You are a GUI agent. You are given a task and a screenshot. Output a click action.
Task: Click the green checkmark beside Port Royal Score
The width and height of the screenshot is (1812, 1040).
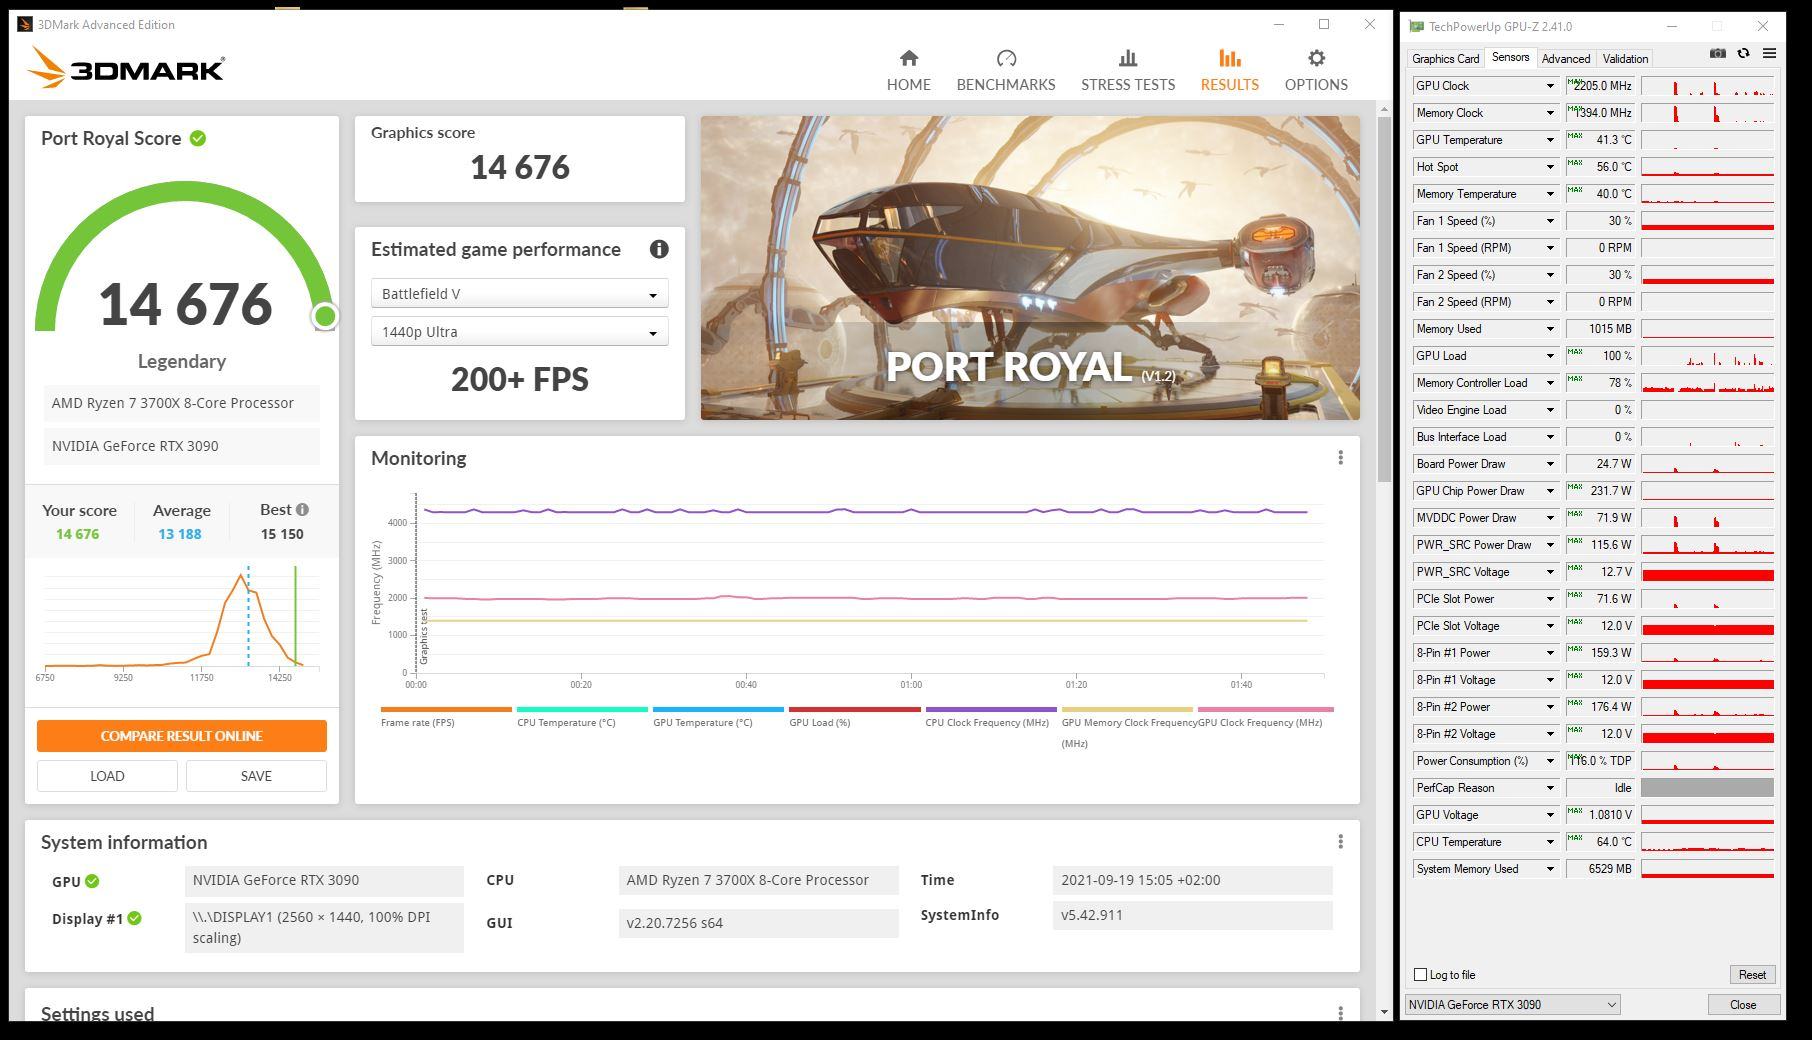coord(198,138)
